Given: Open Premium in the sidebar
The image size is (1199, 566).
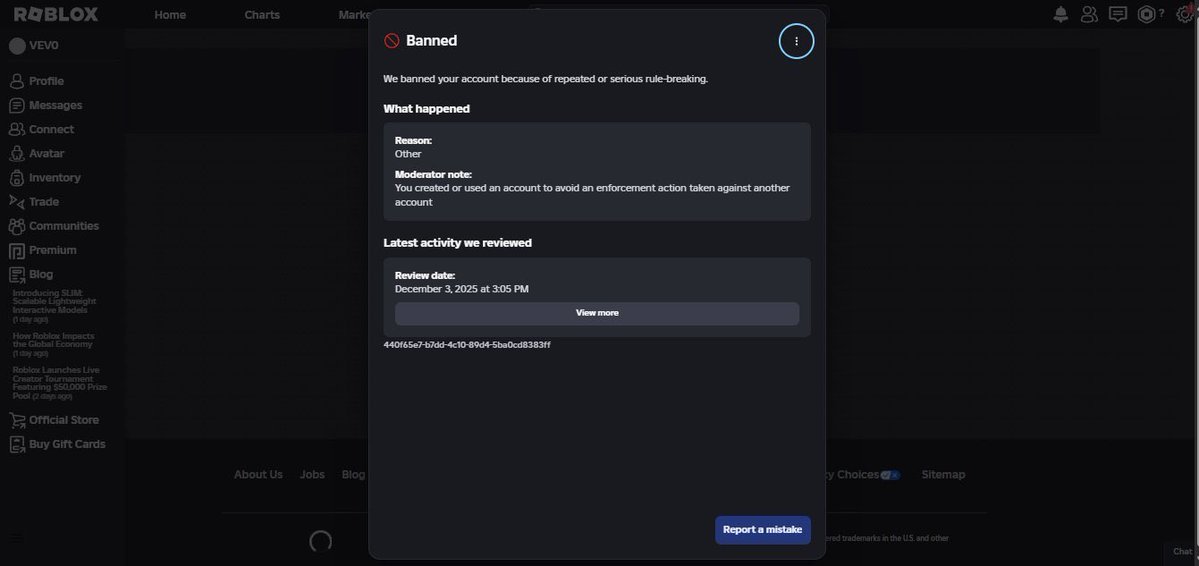Looking at the screenshot, I should pos(43,250).
